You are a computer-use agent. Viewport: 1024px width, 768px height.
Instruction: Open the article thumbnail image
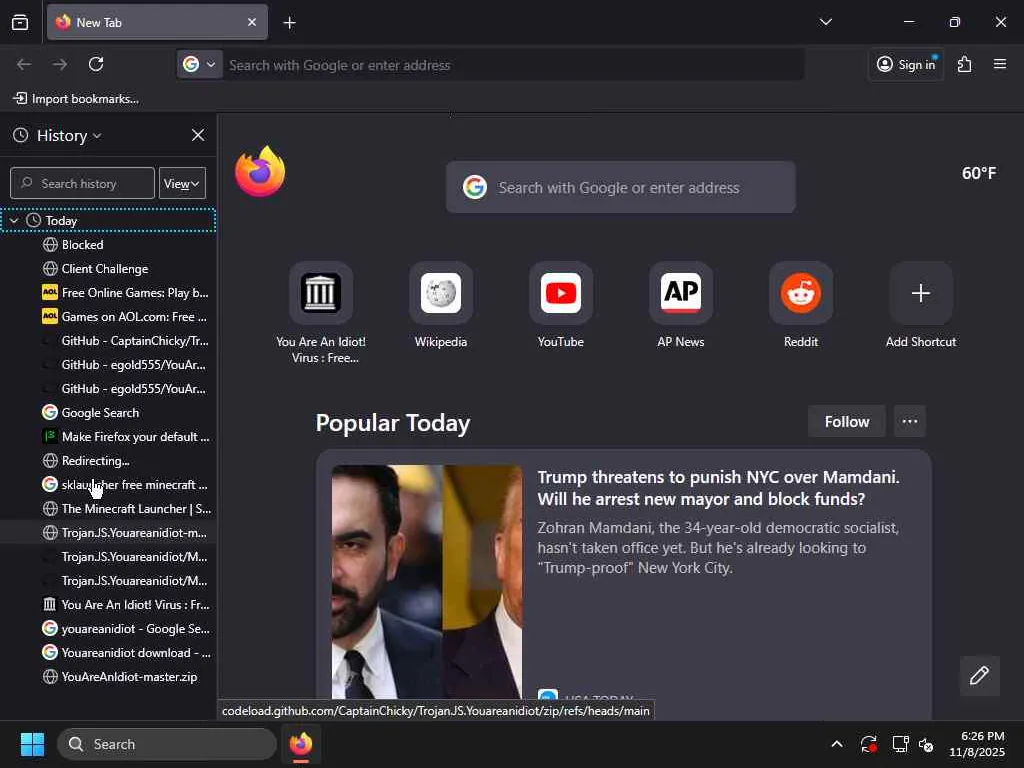click(x=426, y=581)
